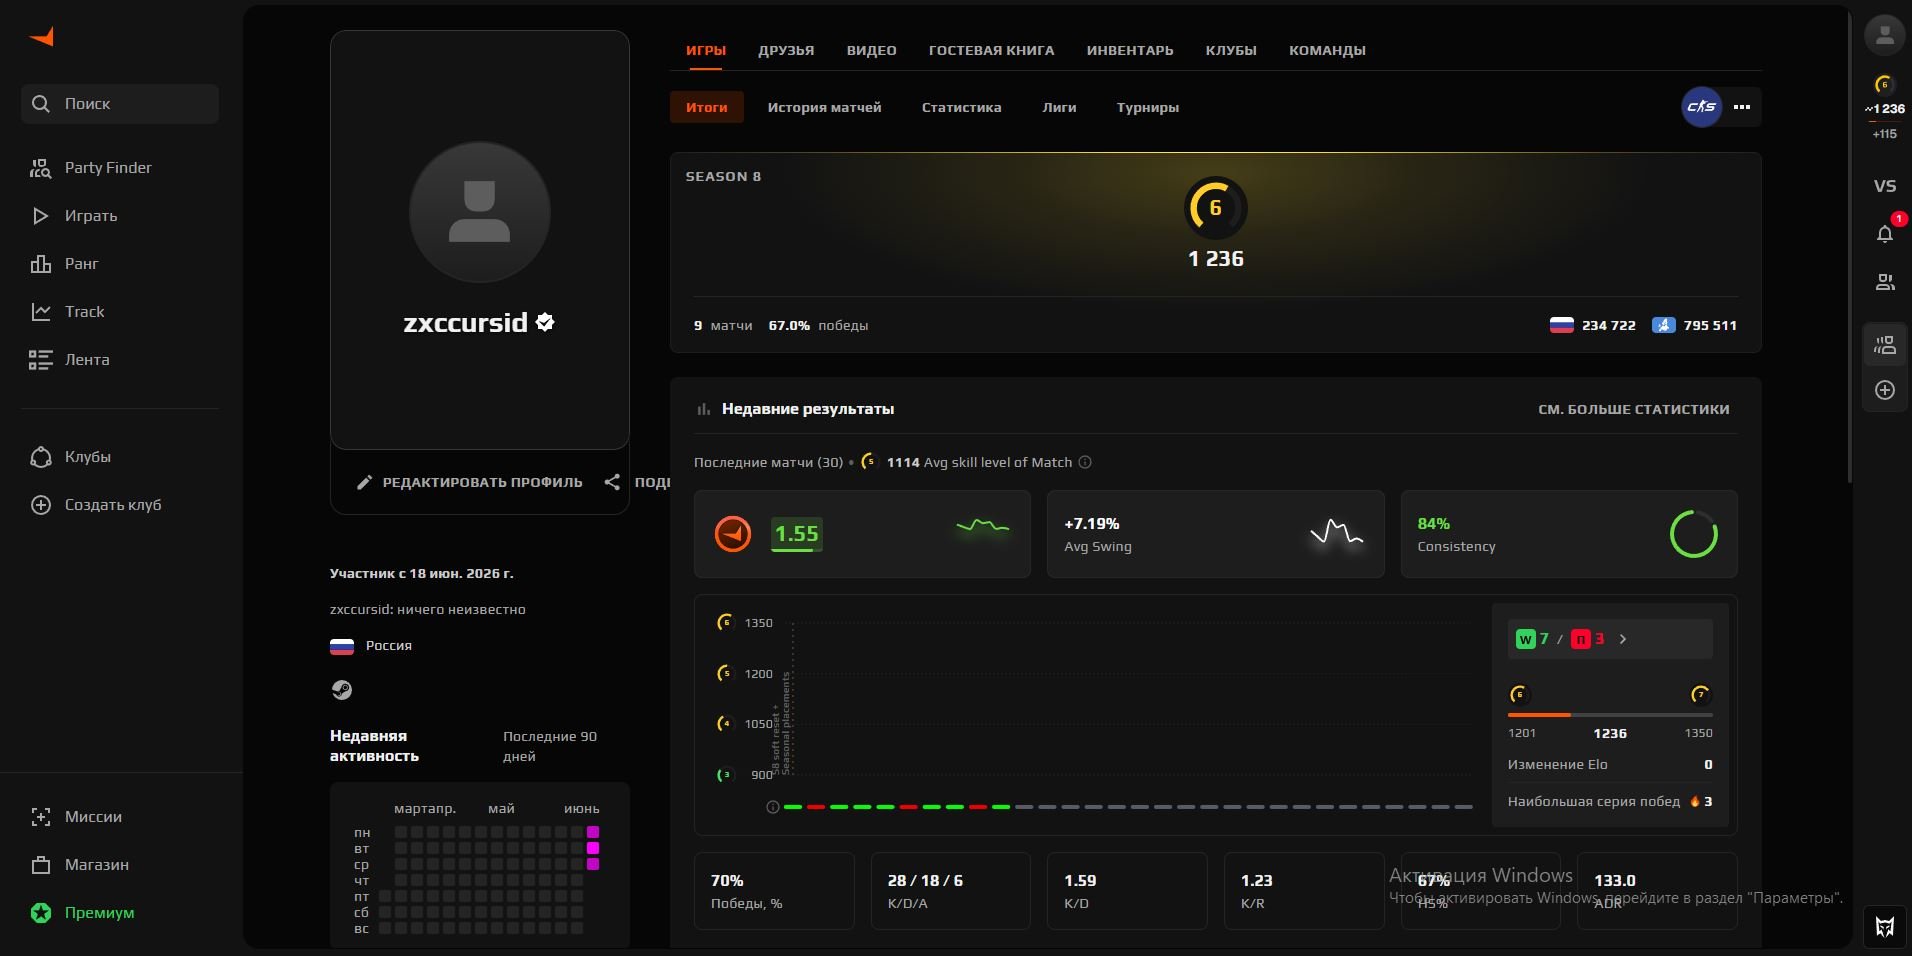Image resolution: width=1912 pixels, height=956 pixels.
Task: Click the 84% Consistency card
Action: coord(1569,534)
